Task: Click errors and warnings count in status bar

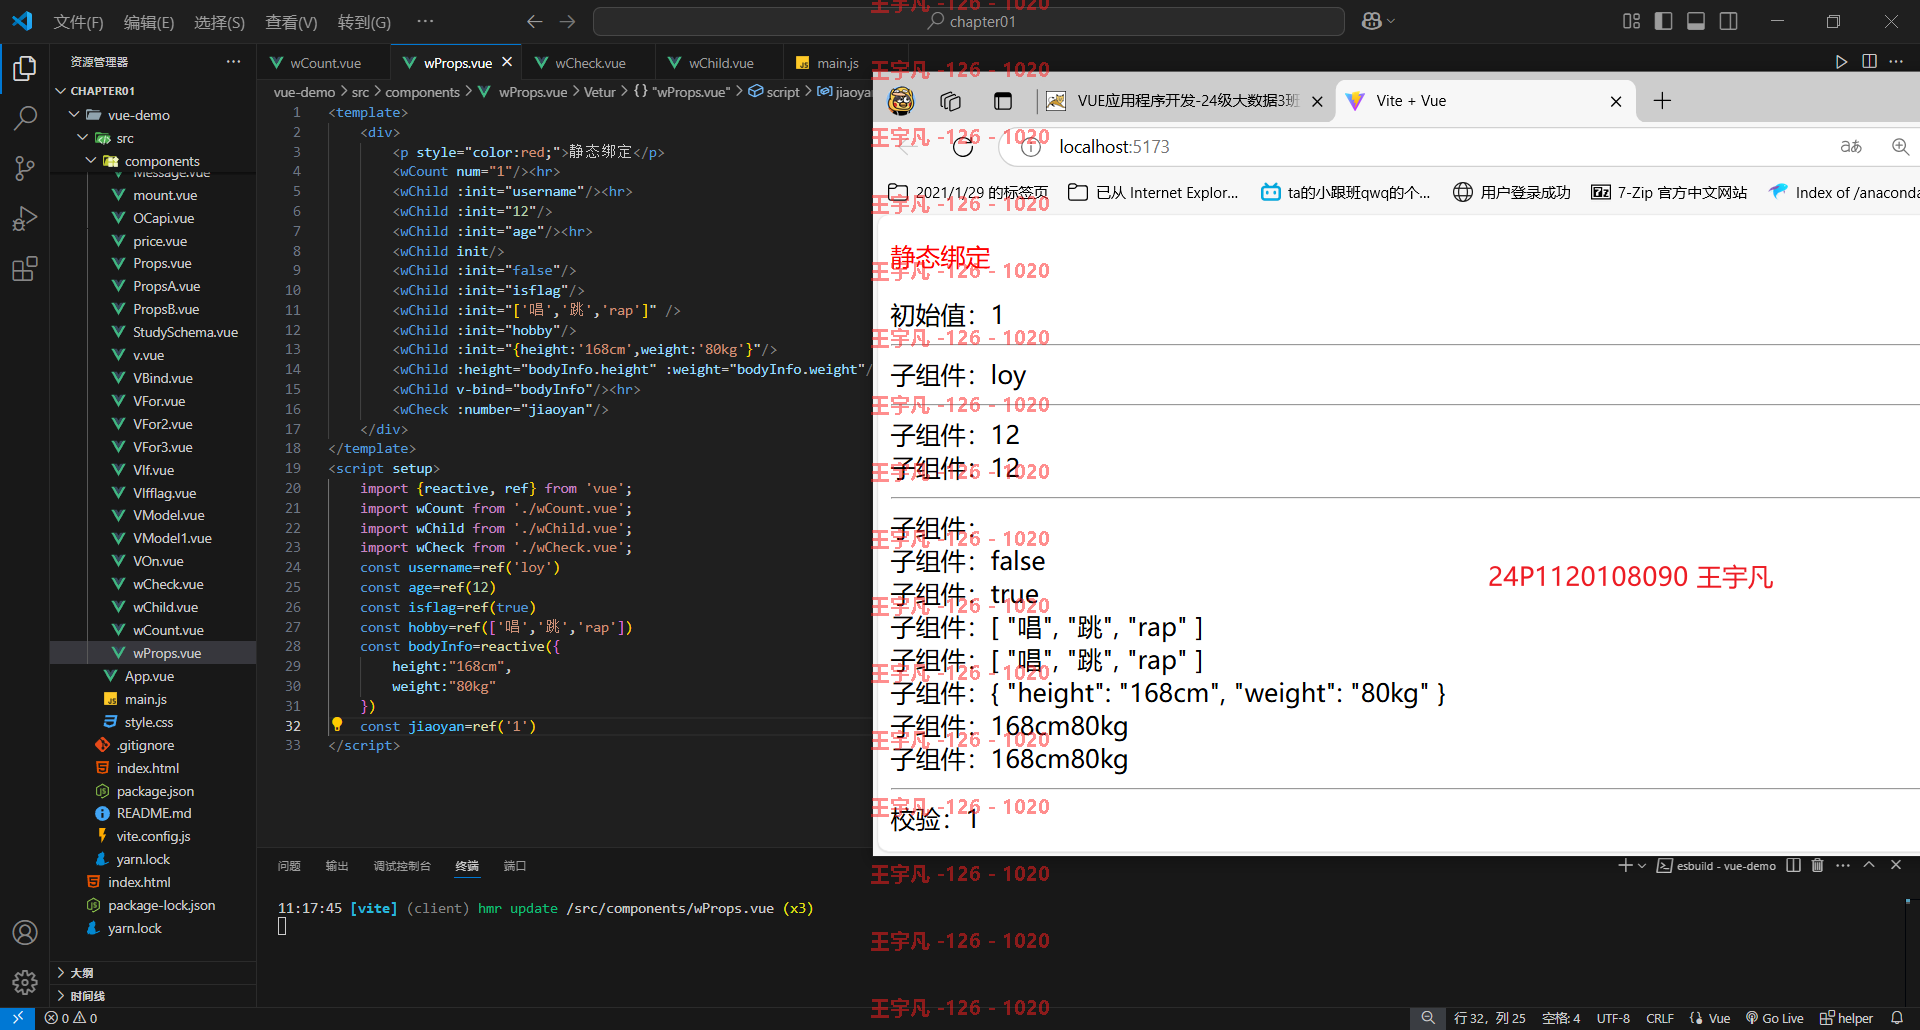Action: pyautogui.click(x=71, y=1018)
